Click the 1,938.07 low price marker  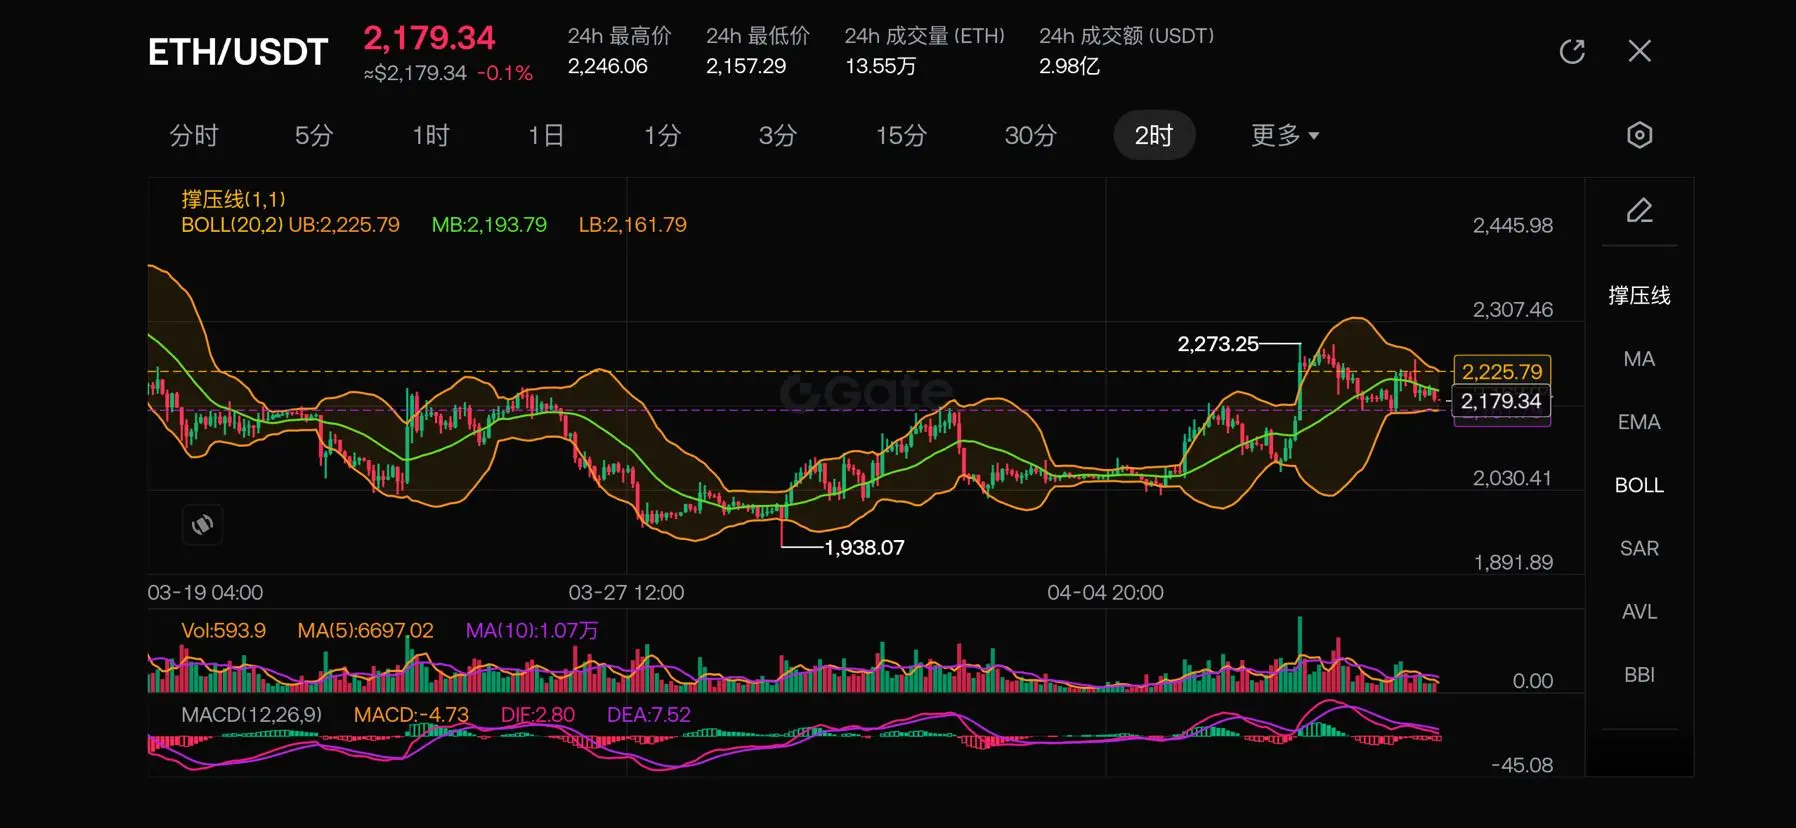click(x=864, y=548)
